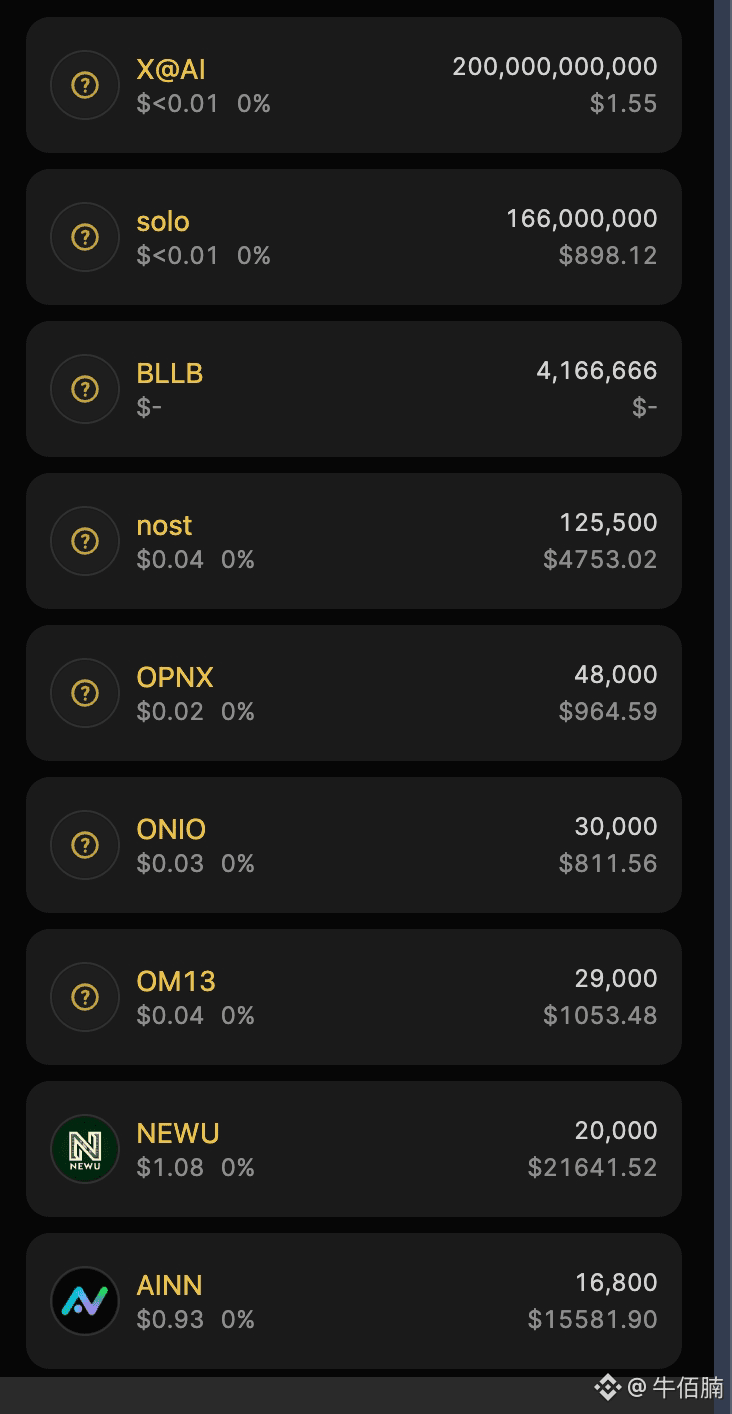Open the NEWU token name link
Image resolution: width=732 pixels, height=1414 pixels.
(x=178, y=1133)
